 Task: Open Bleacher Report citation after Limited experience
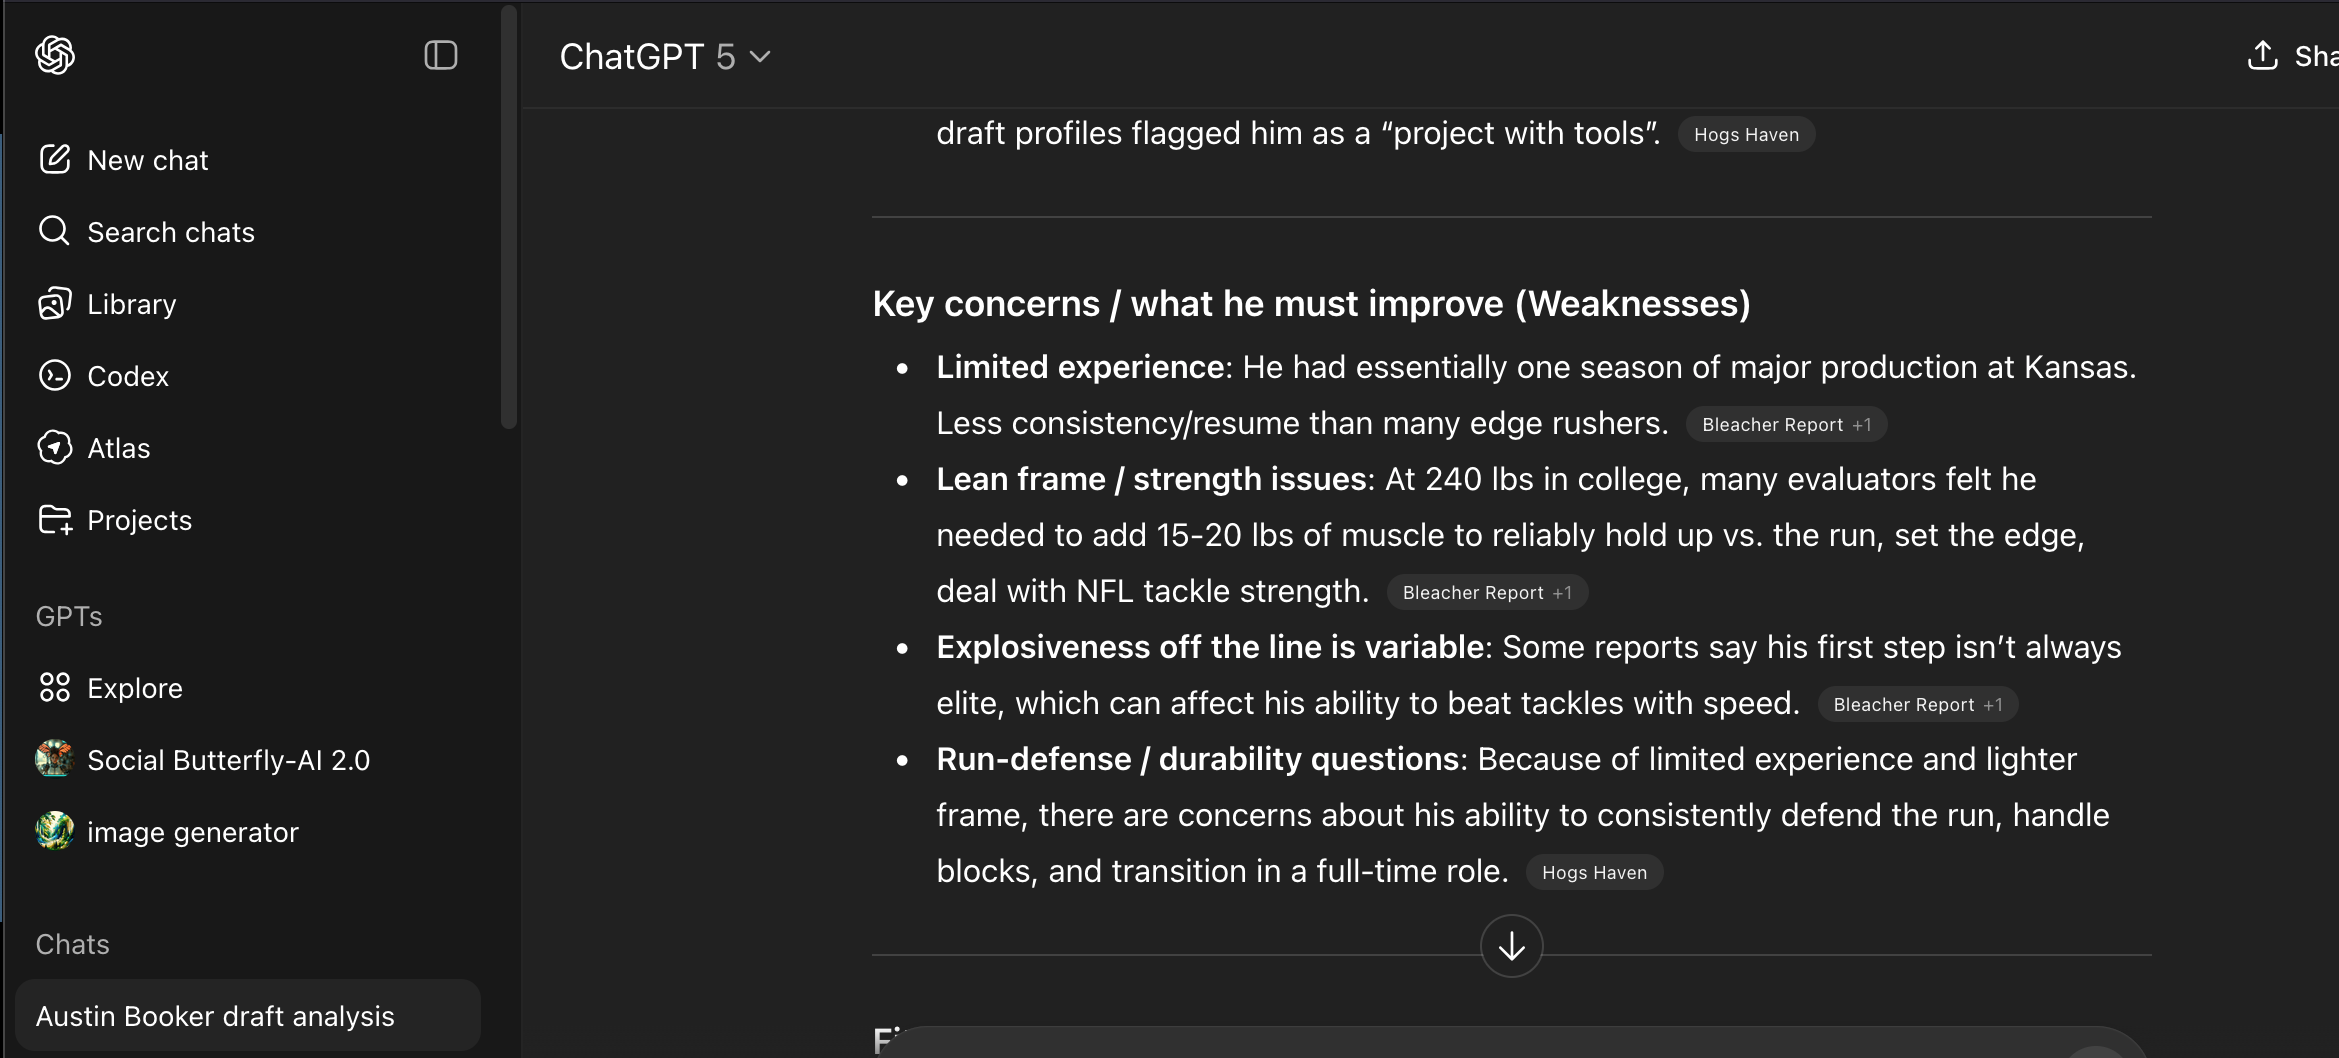[1786, 425]
